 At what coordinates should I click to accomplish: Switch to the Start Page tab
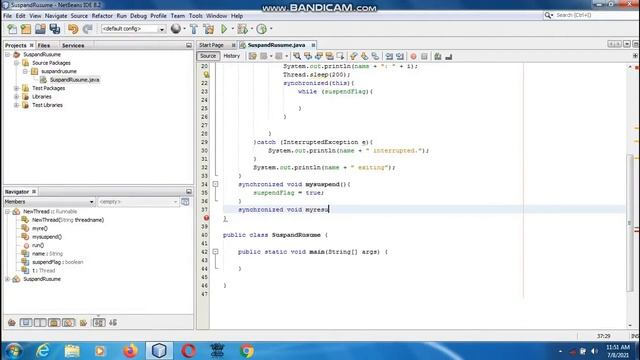(211, 45)
